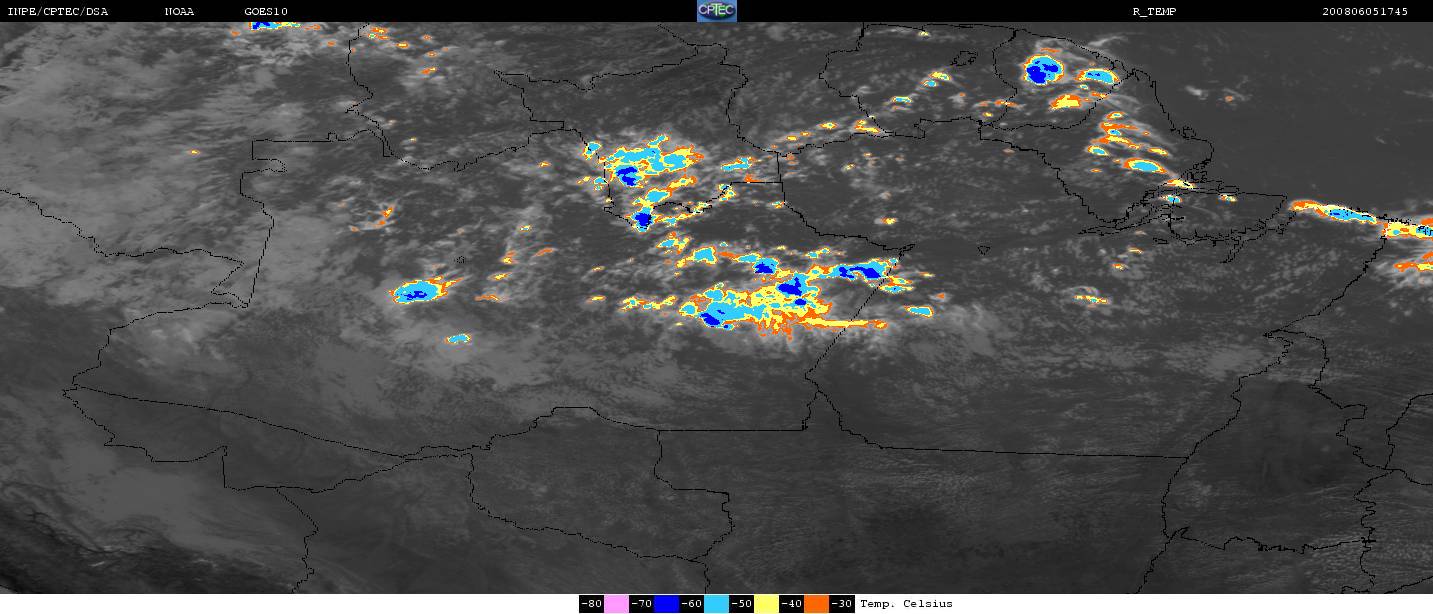1433x614 pixels.
Task: Click the -40 legend value
Action: coord(791,604)
